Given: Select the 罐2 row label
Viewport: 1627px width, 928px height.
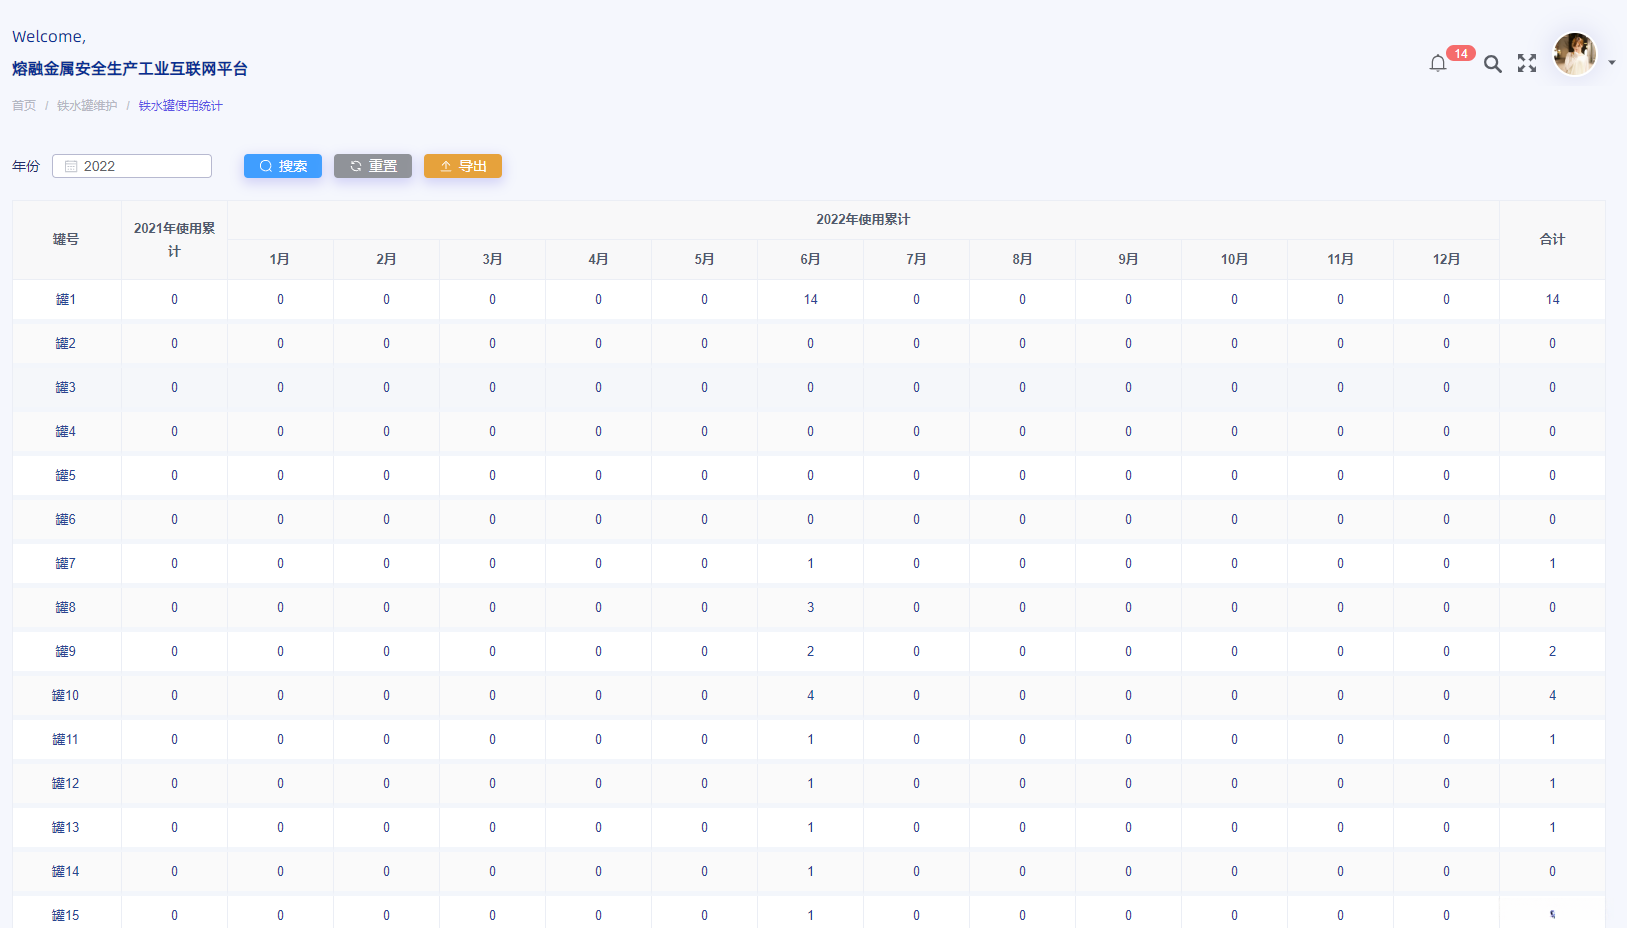Looking at the screenshot, I should [66, 344].
